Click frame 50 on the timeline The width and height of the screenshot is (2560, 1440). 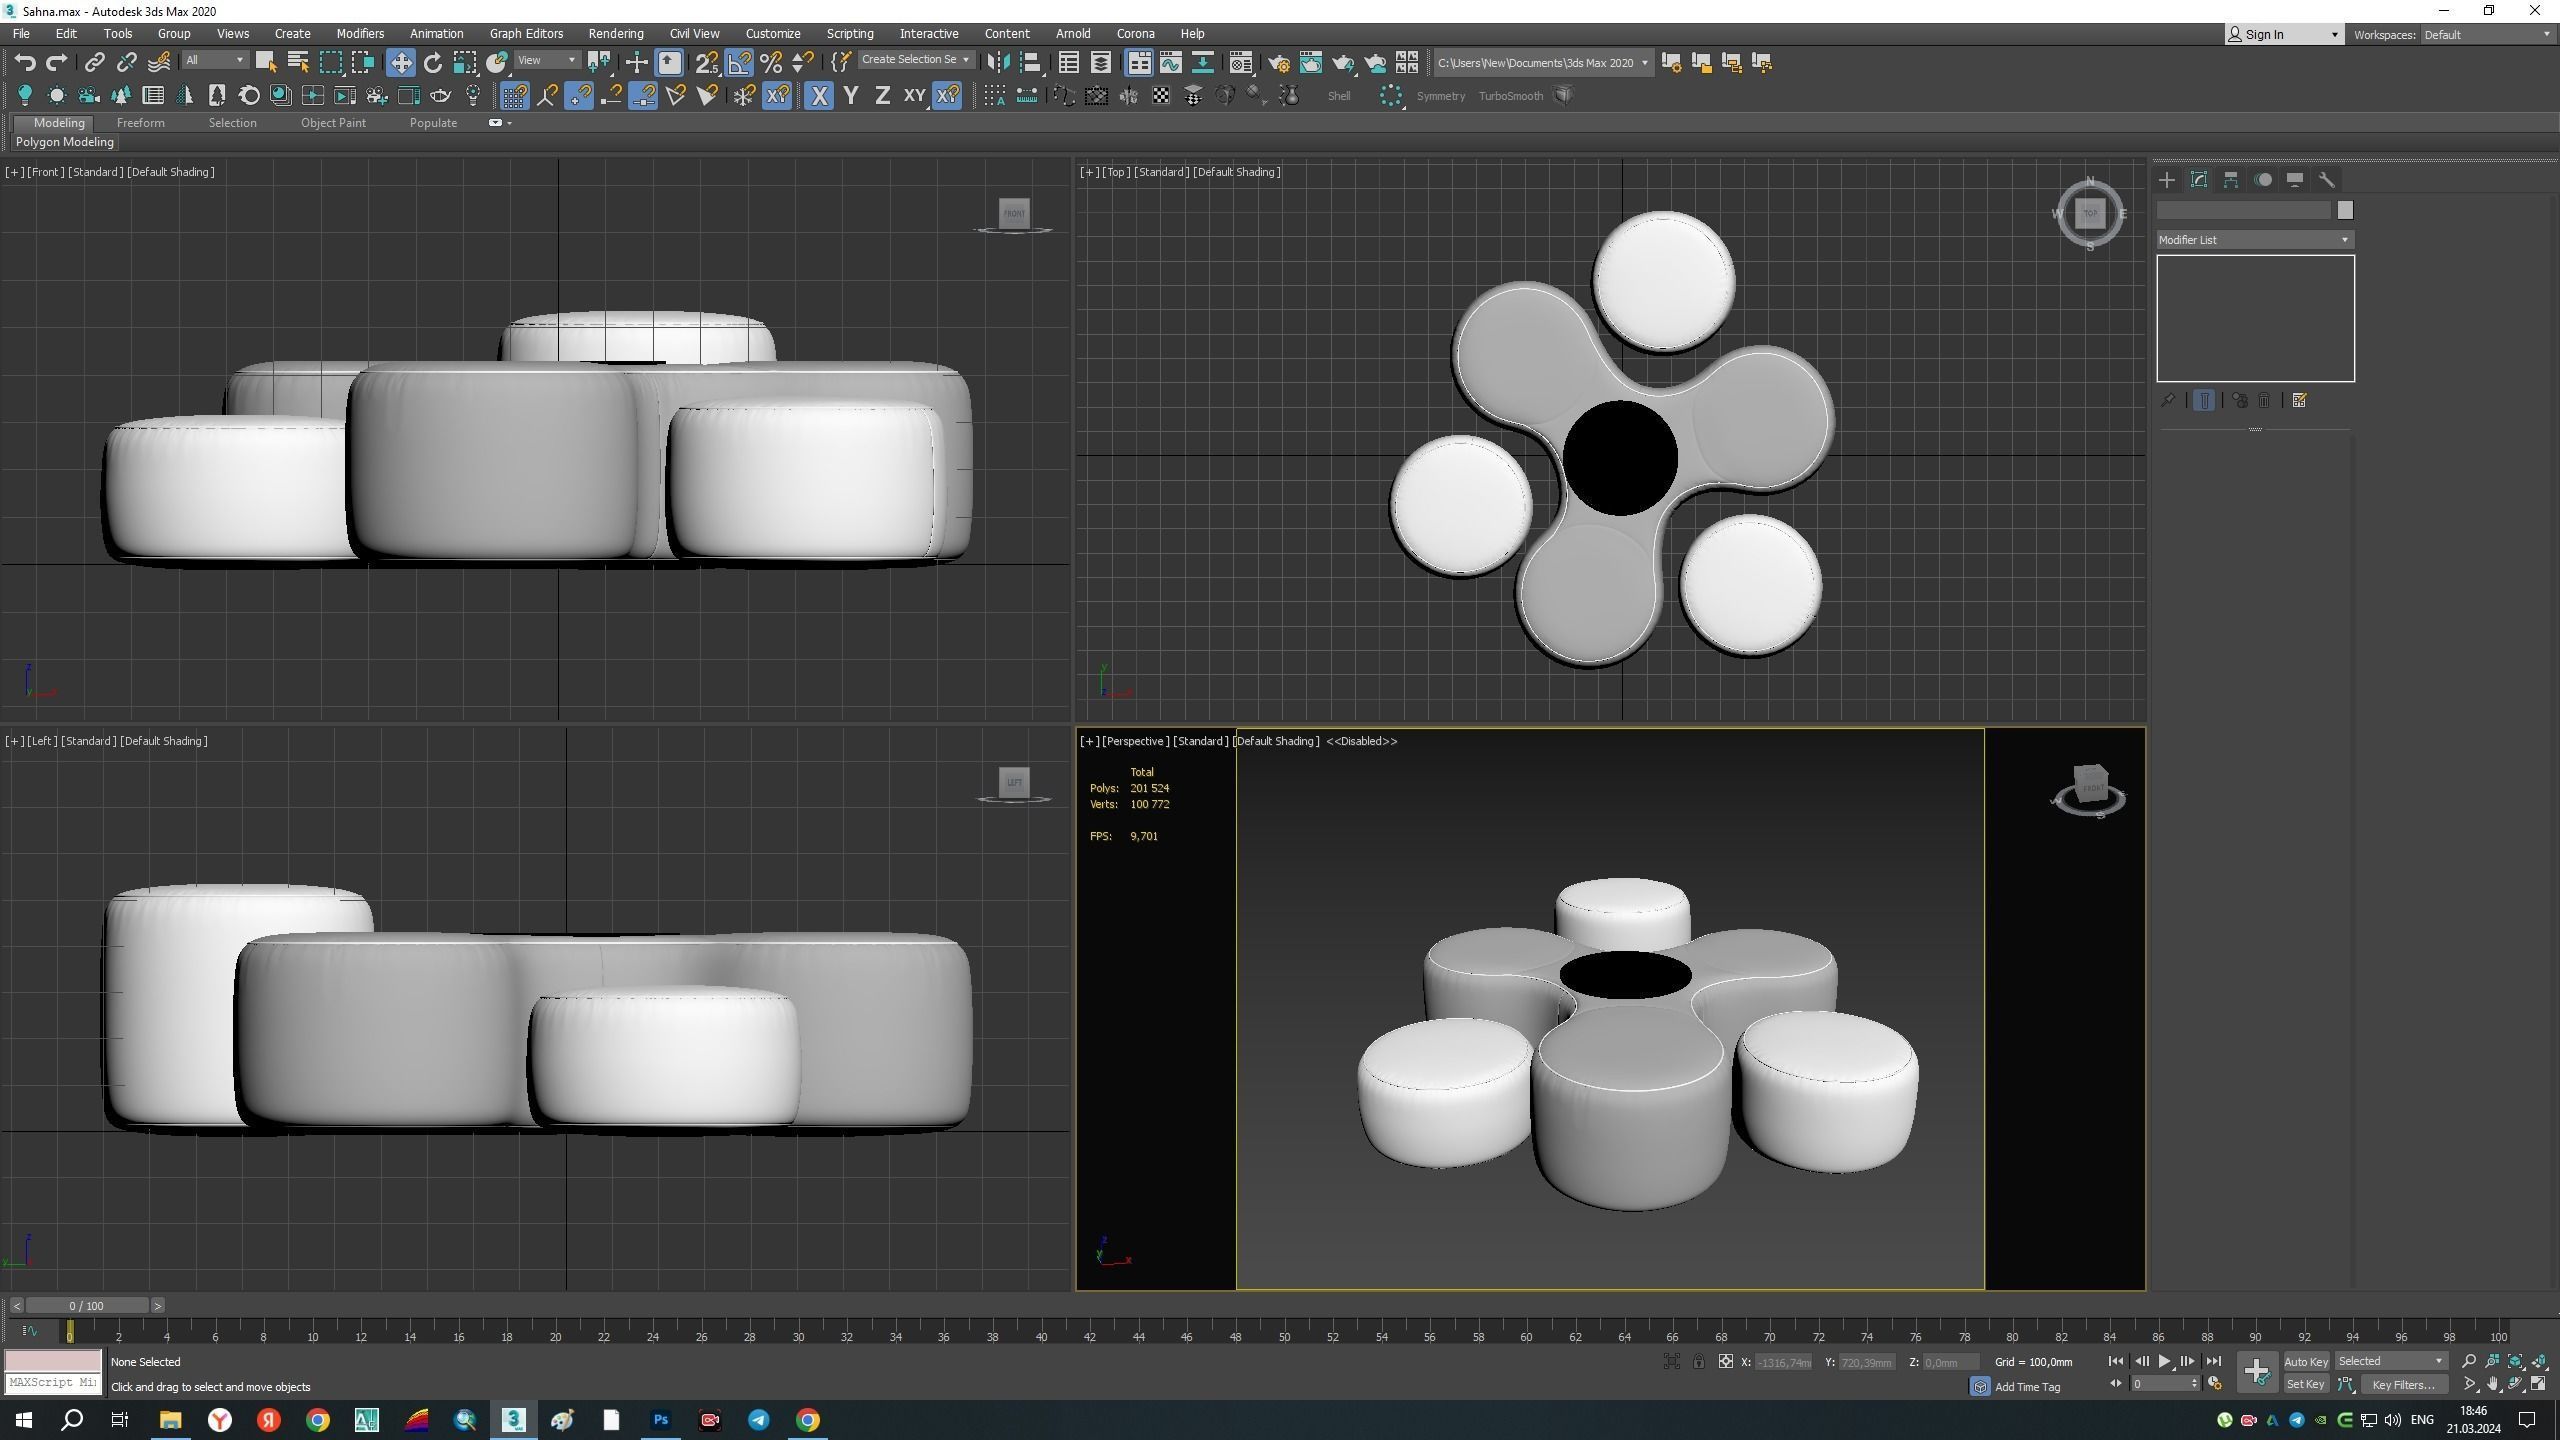click(x=1284, y=1336)
